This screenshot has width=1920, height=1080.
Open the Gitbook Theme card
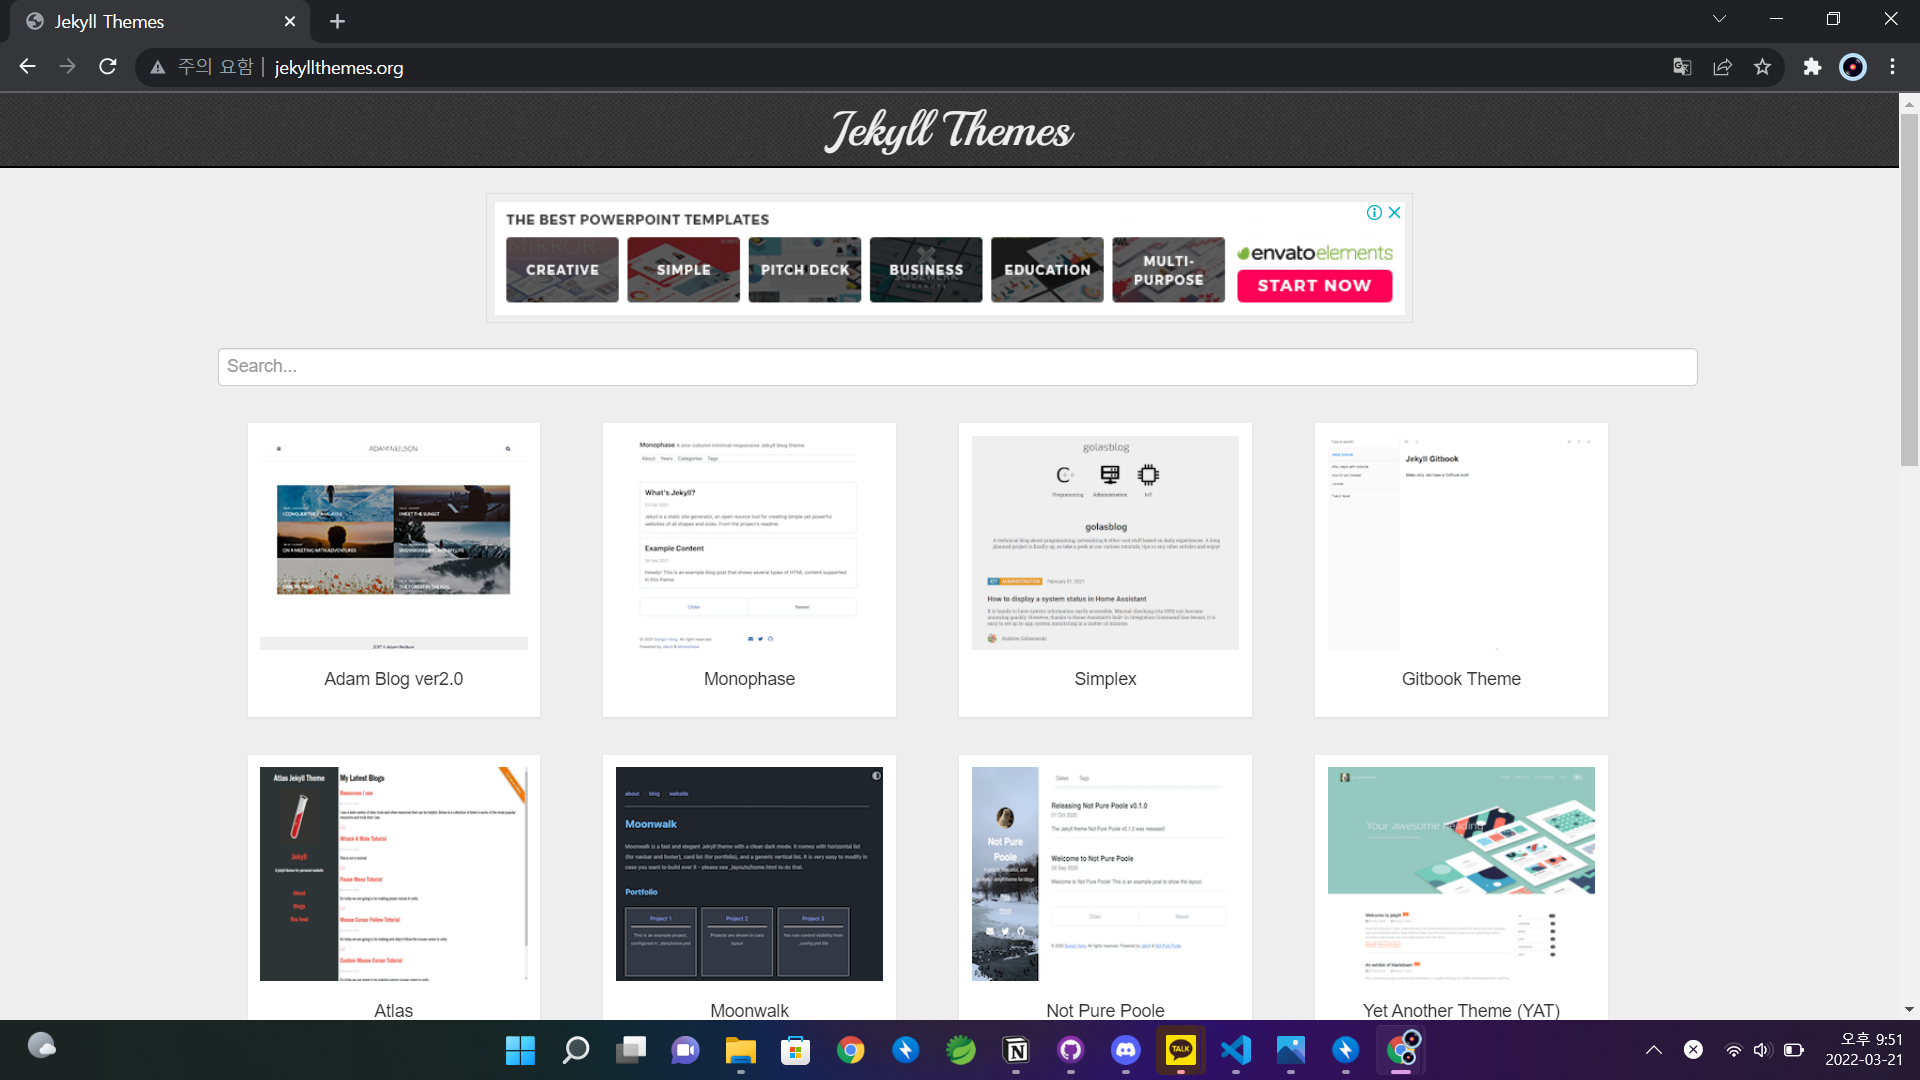pyautogui.click(x=1460, y=568)
